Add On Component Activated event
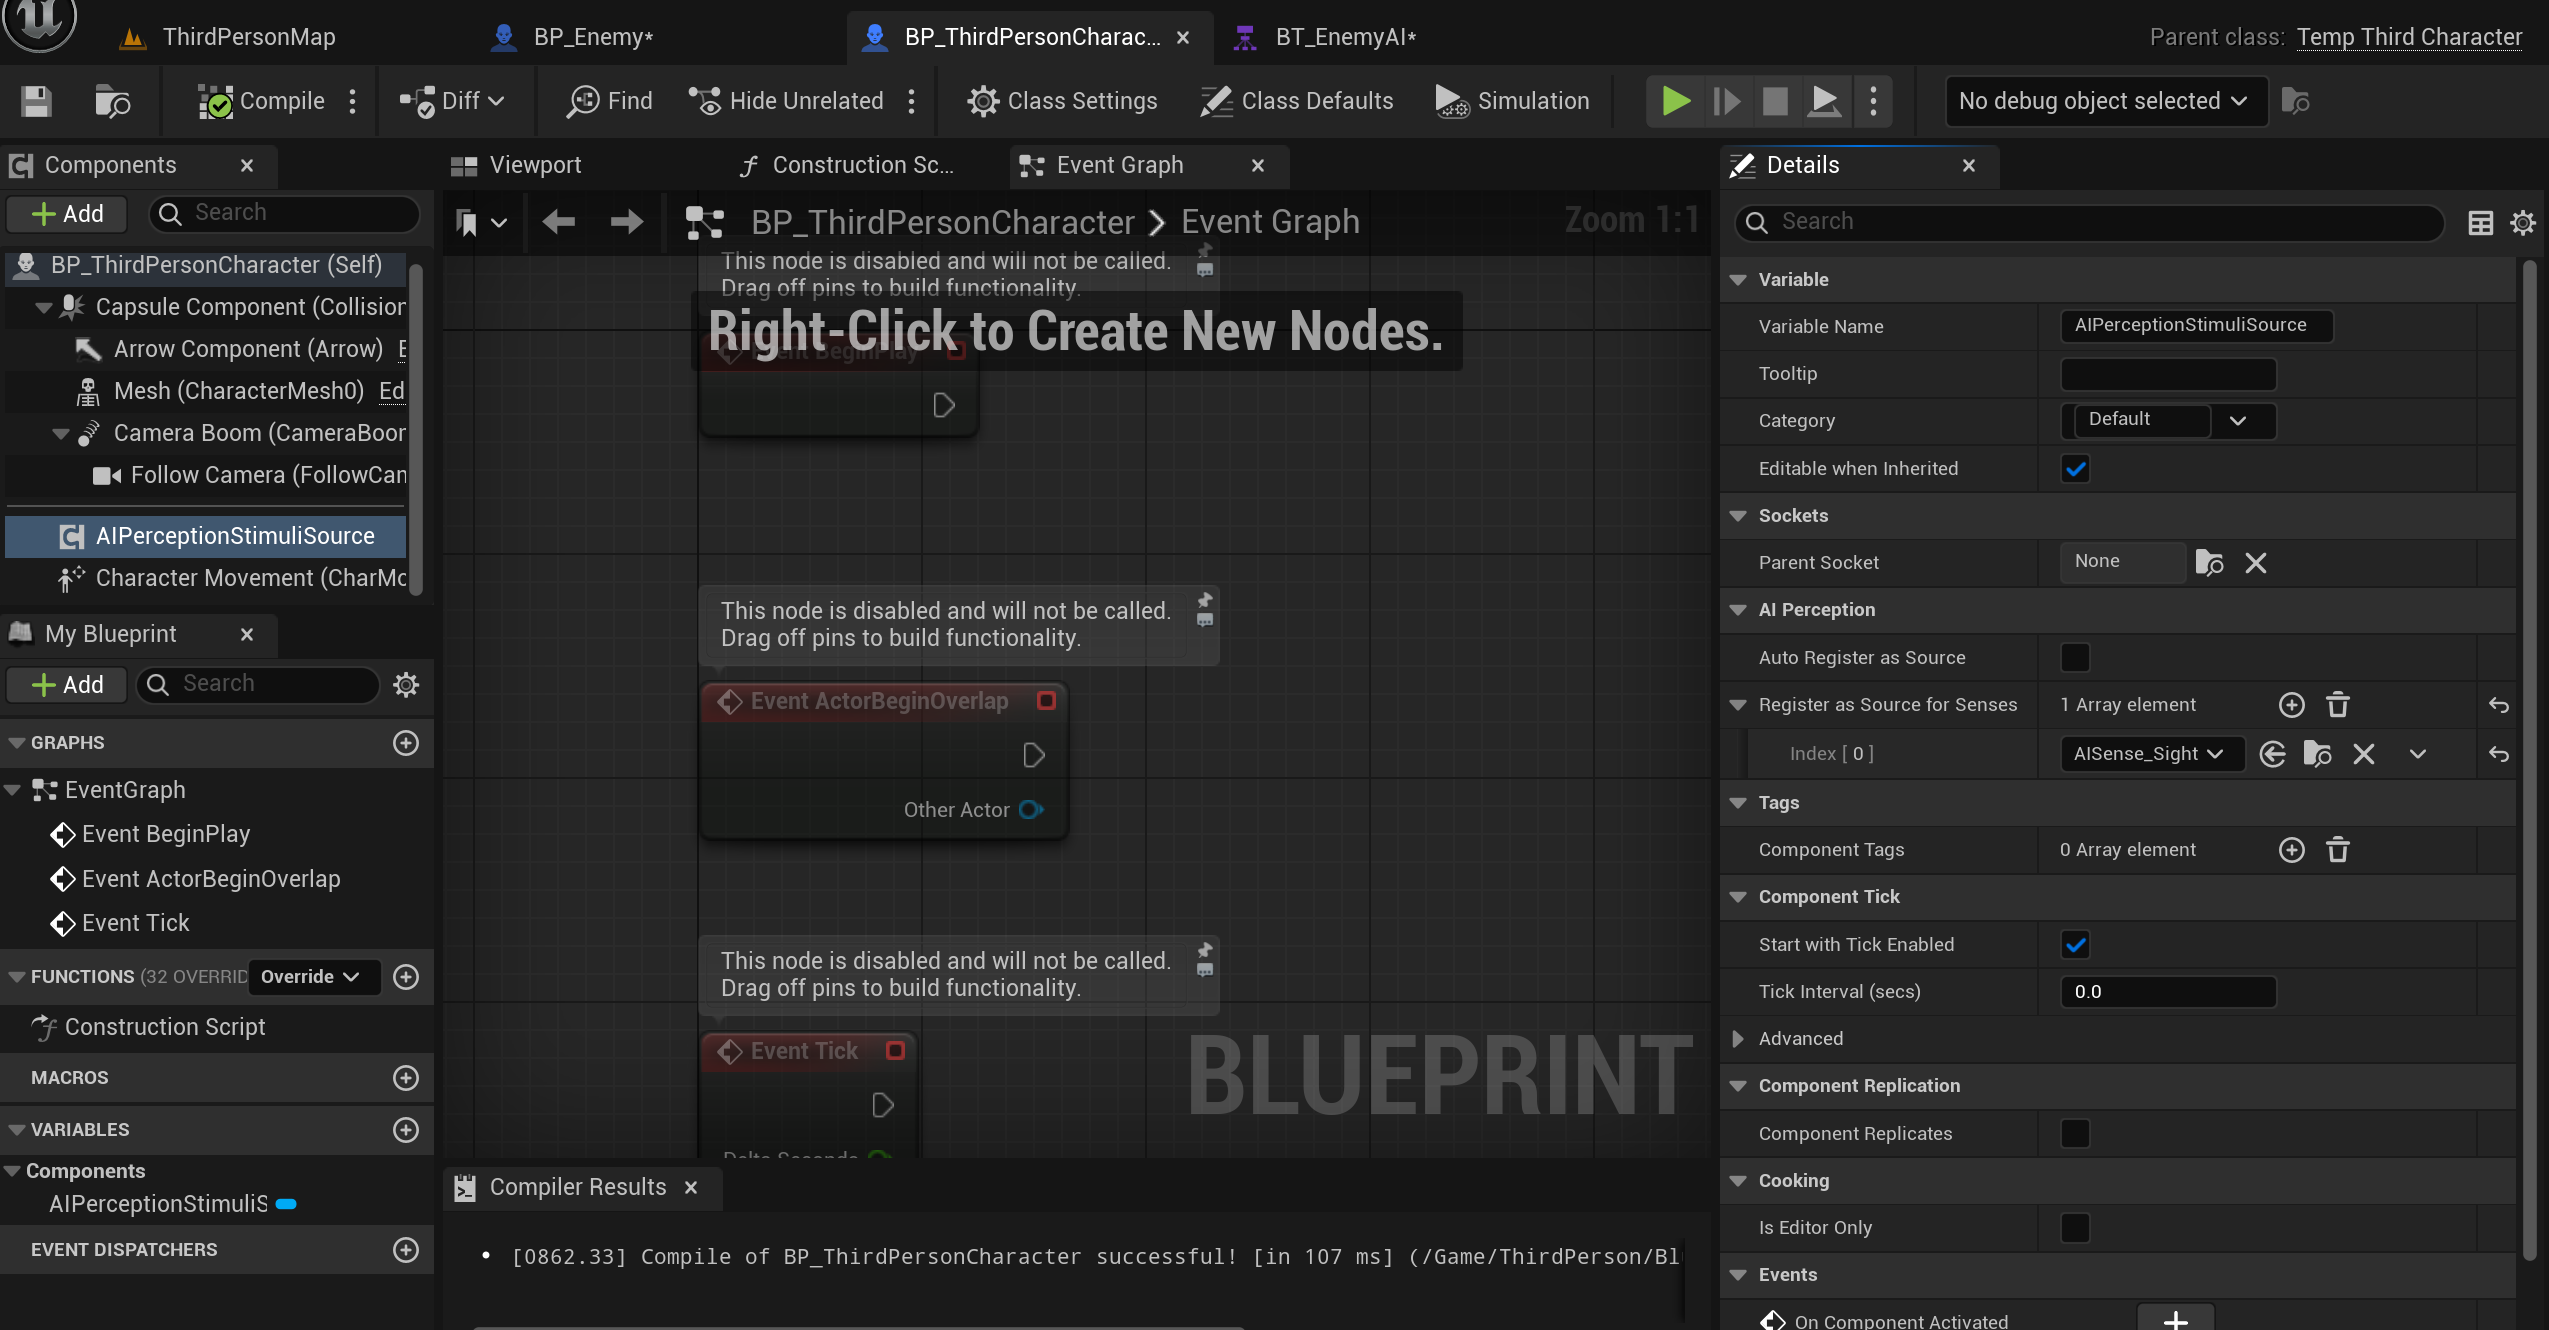The width and height of the screenshot is (2549, 1330). 2176,1319
